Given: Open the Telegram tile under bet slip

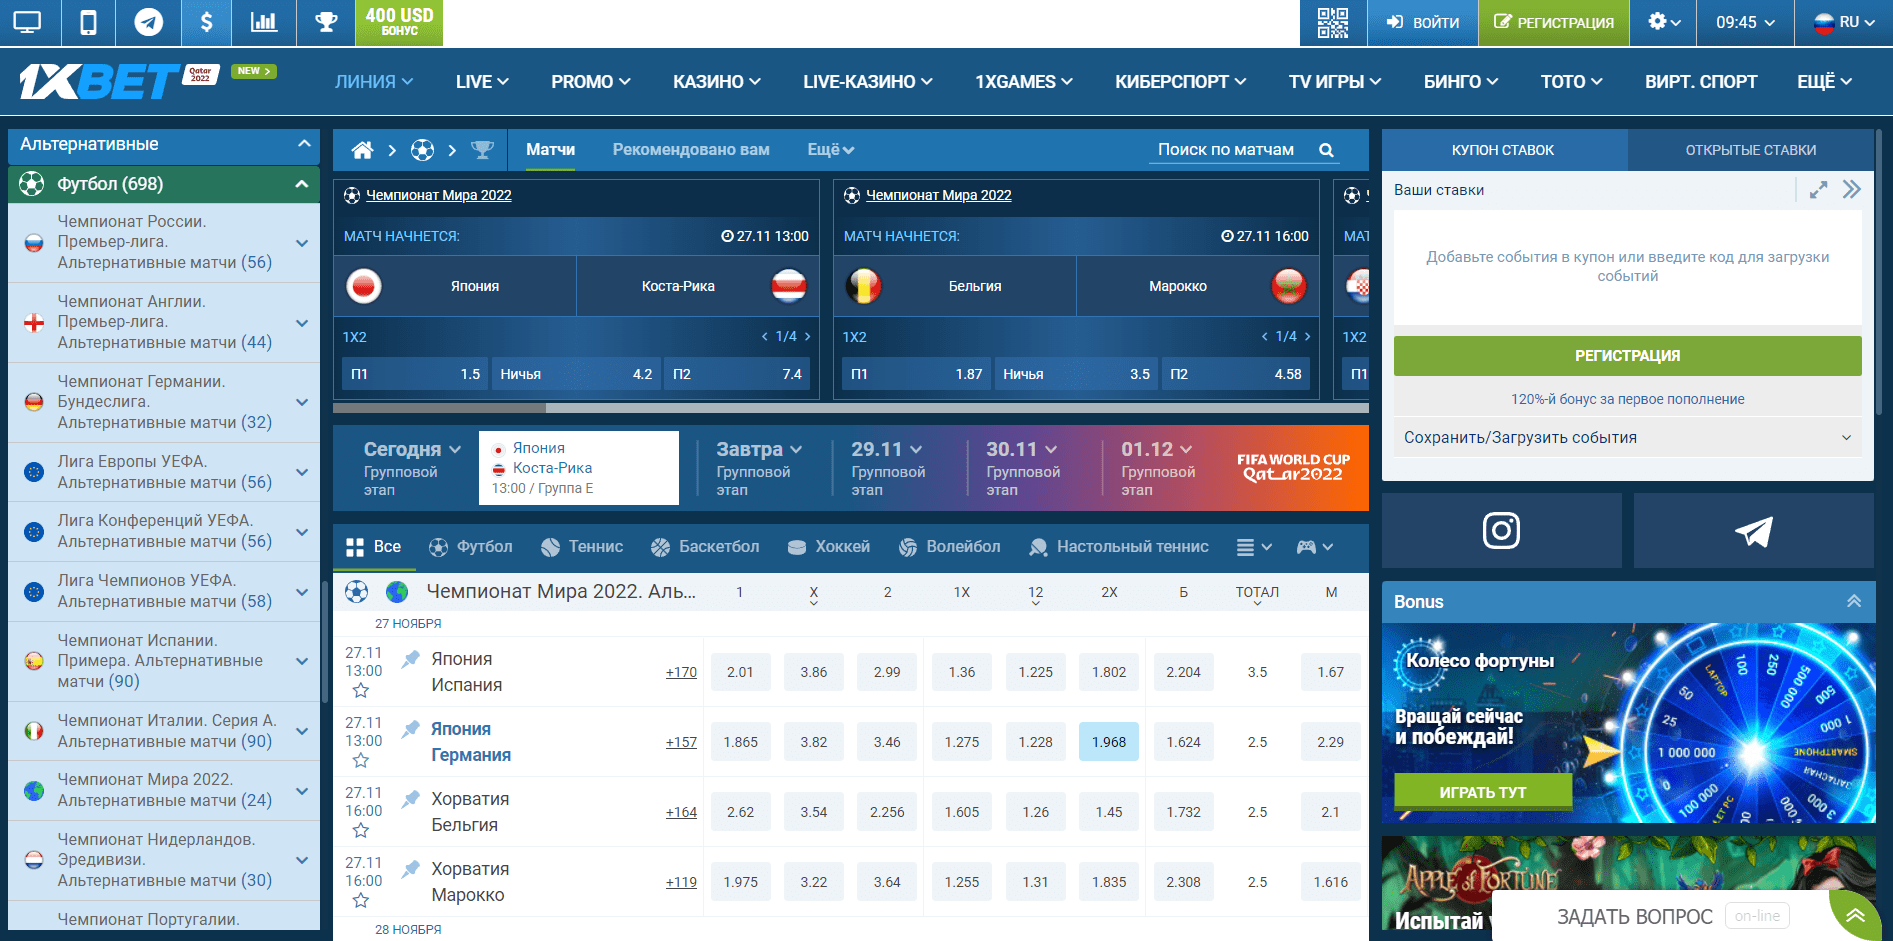Looking at the screenshot, I should (1754, 530).
